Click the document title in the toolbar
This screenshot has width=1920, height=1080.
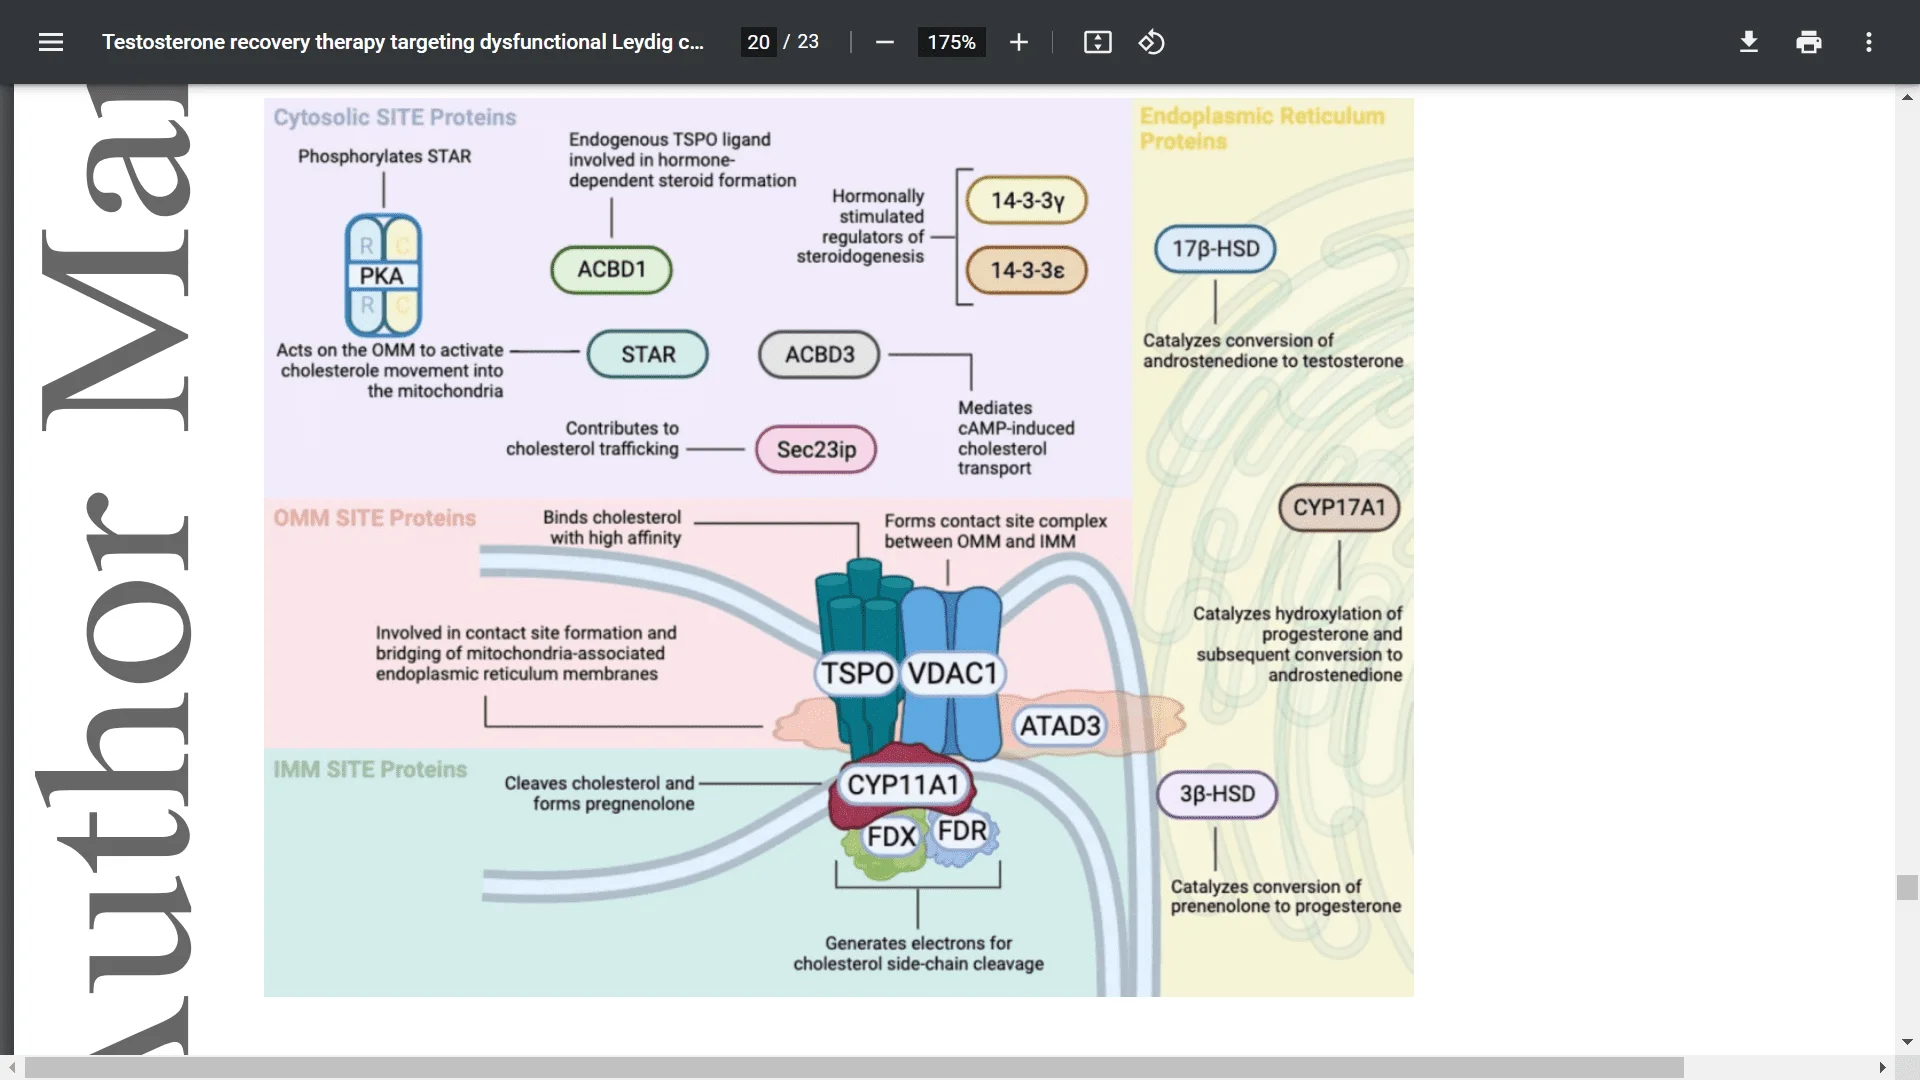pyautogui.click(x=403, y=42)
